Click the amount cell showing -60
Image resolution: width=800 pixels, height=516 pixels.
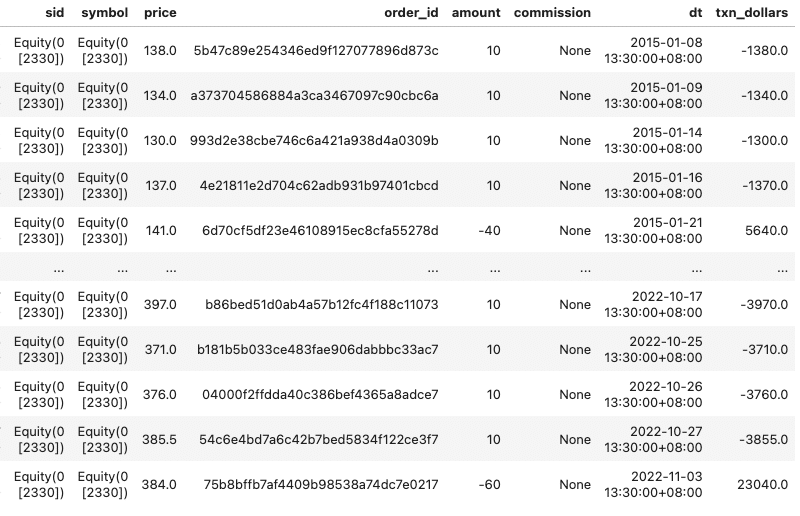pos(489,484)
